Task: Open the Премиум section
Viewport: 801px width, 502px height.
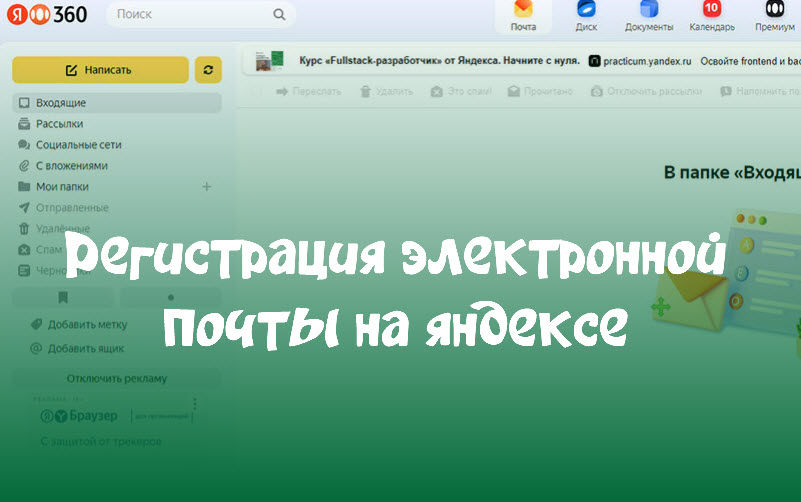Action: tap(774, 16)
